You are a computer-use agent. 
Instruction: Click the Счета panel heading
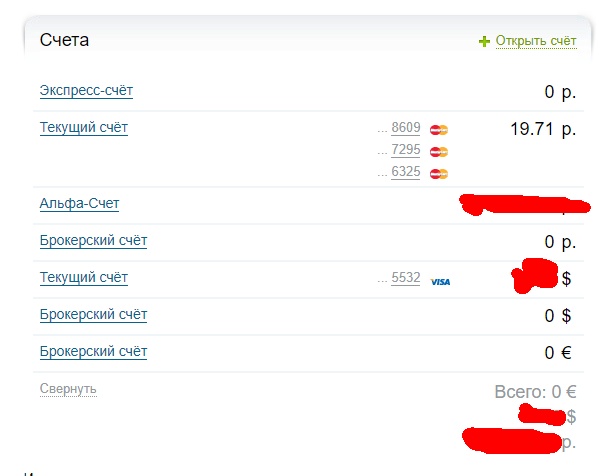(x=64, y=40)
